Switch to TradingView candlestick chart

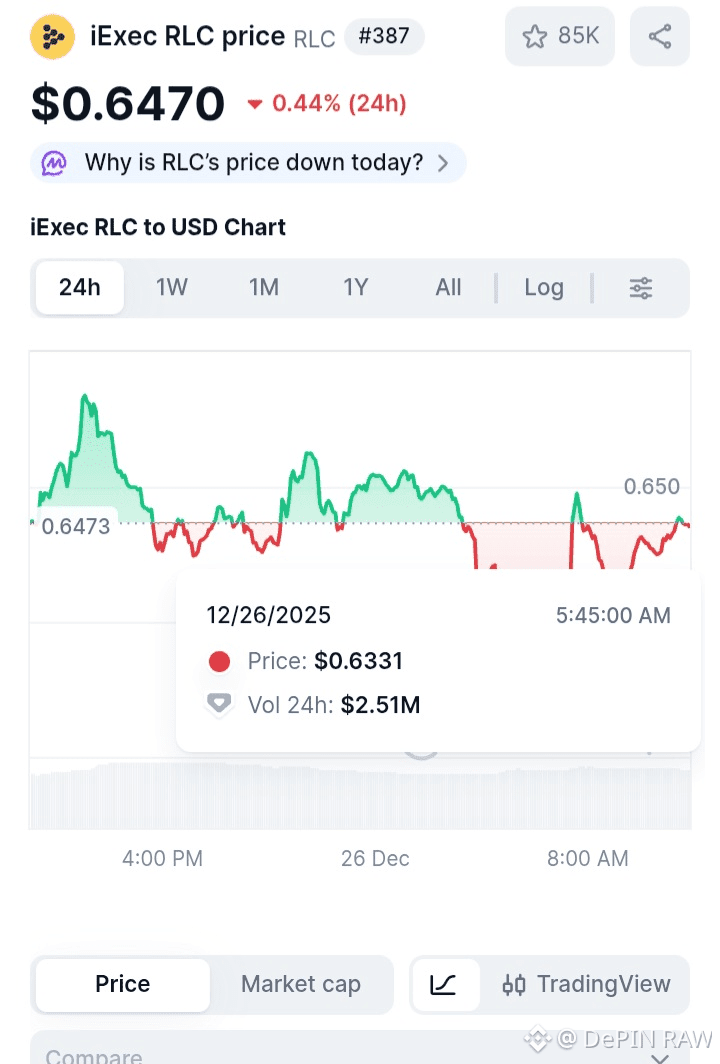click(x=586, y=984)
